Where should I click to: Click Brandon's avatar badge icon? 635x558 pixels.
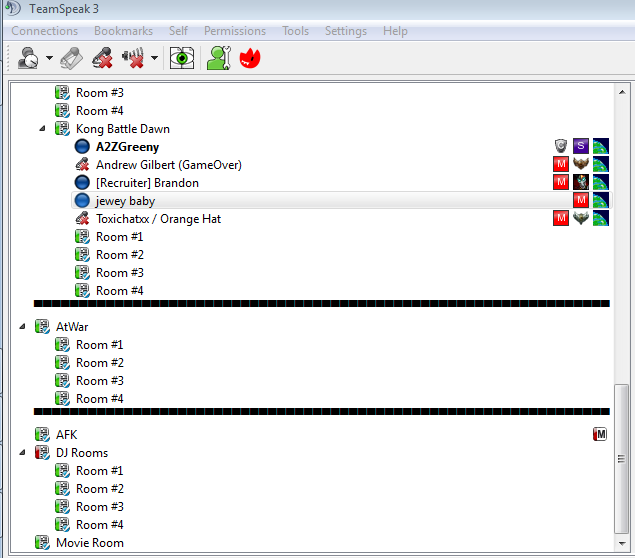pos(581,182)
